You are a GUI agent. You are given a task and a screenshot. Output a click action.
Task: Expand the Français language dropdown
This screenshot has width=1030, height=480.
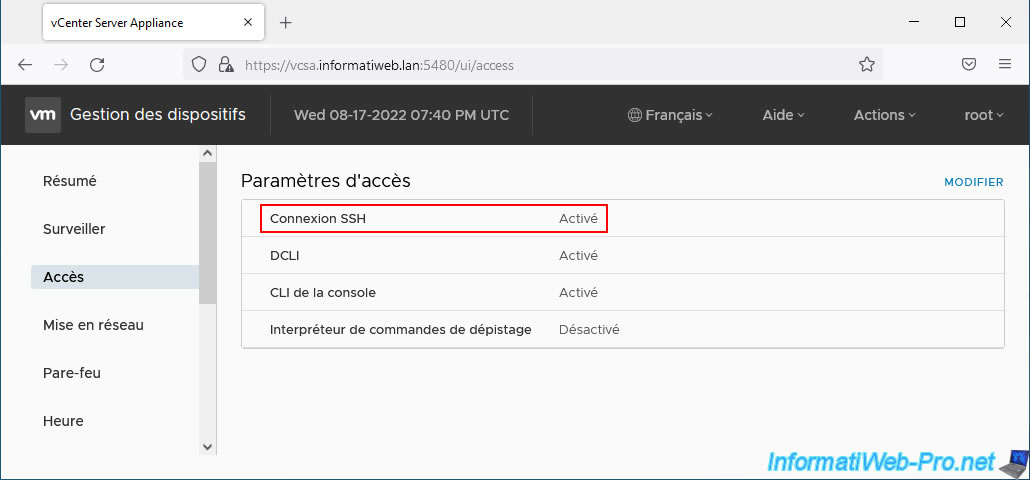670,115
